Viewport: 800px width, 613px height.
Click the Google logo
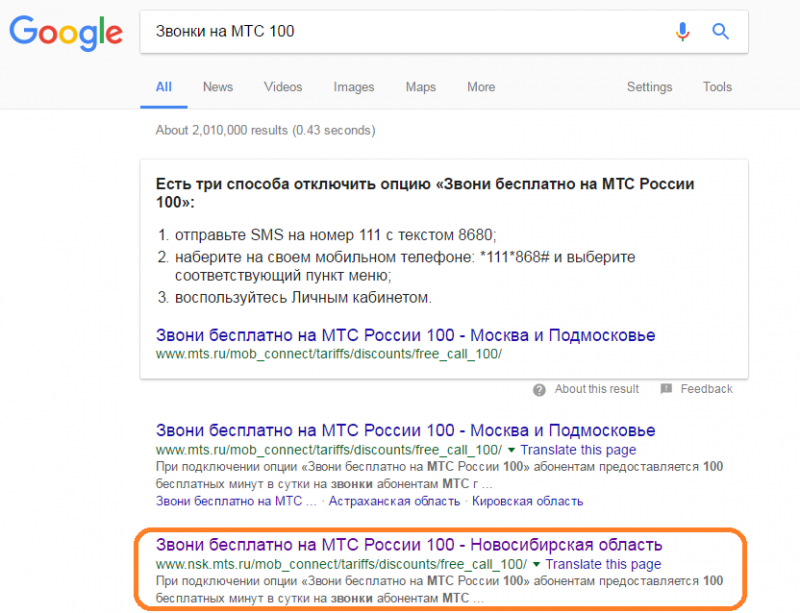tap(66, 33)
